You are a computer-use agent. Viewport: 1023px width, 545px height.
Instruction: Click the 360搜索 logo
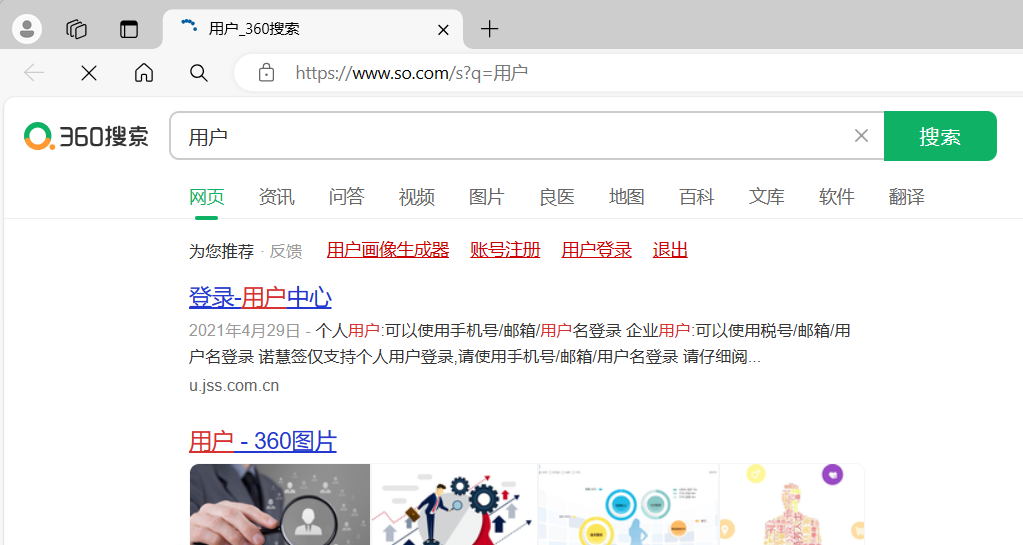click(86, 136)
